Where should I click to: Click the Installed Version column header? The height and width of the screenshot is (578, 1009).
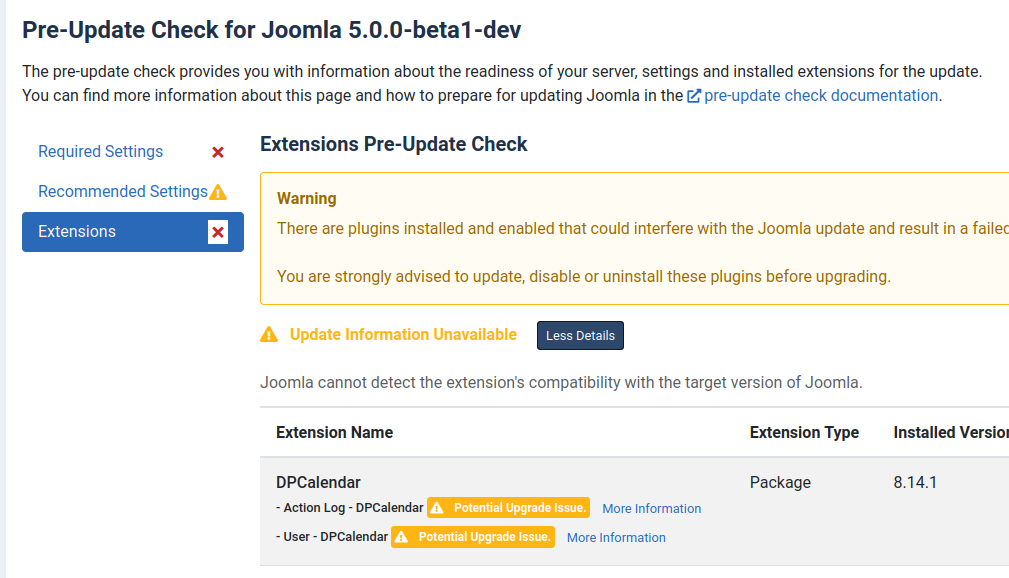click(951, 433)
